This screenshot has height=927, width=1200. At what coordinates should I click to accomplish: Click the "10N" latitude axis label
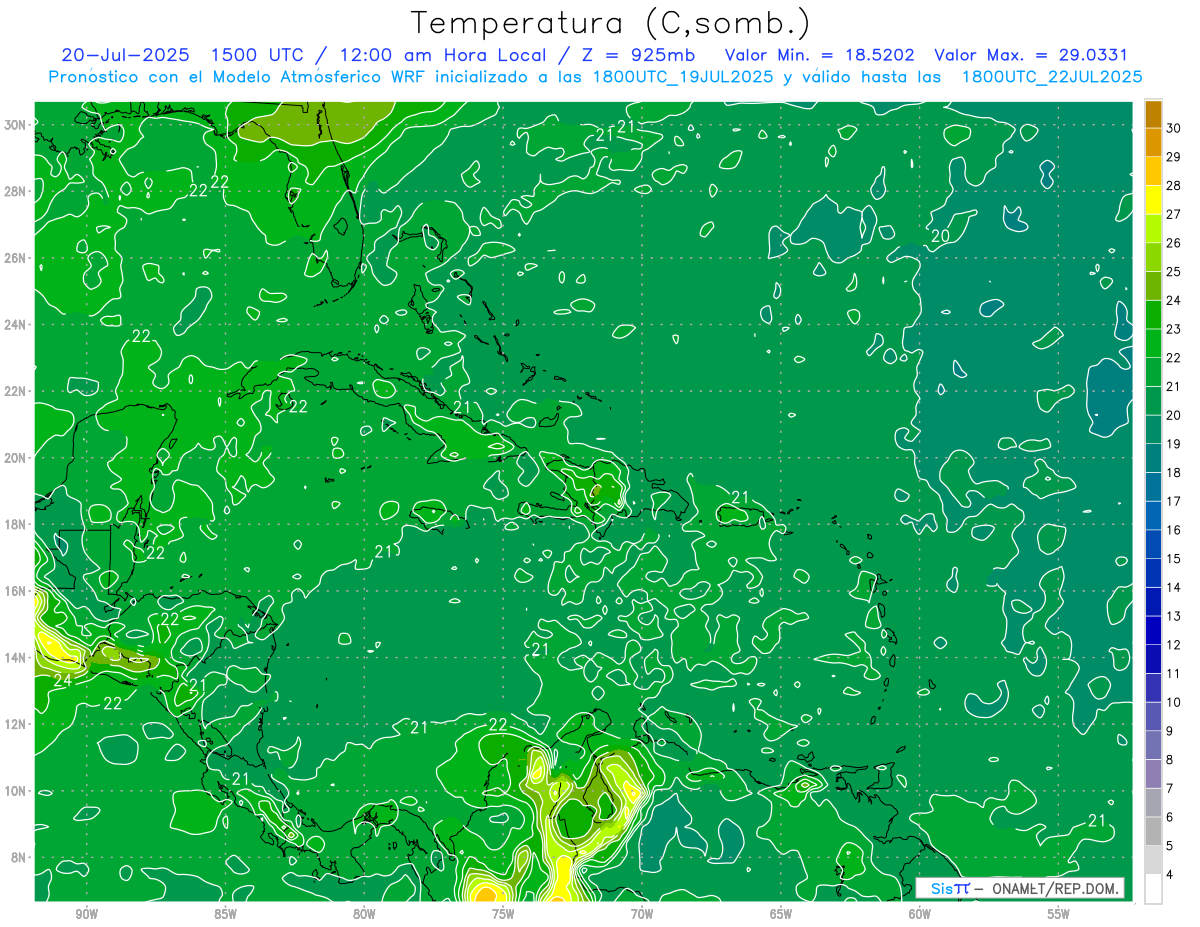(15, 791)
